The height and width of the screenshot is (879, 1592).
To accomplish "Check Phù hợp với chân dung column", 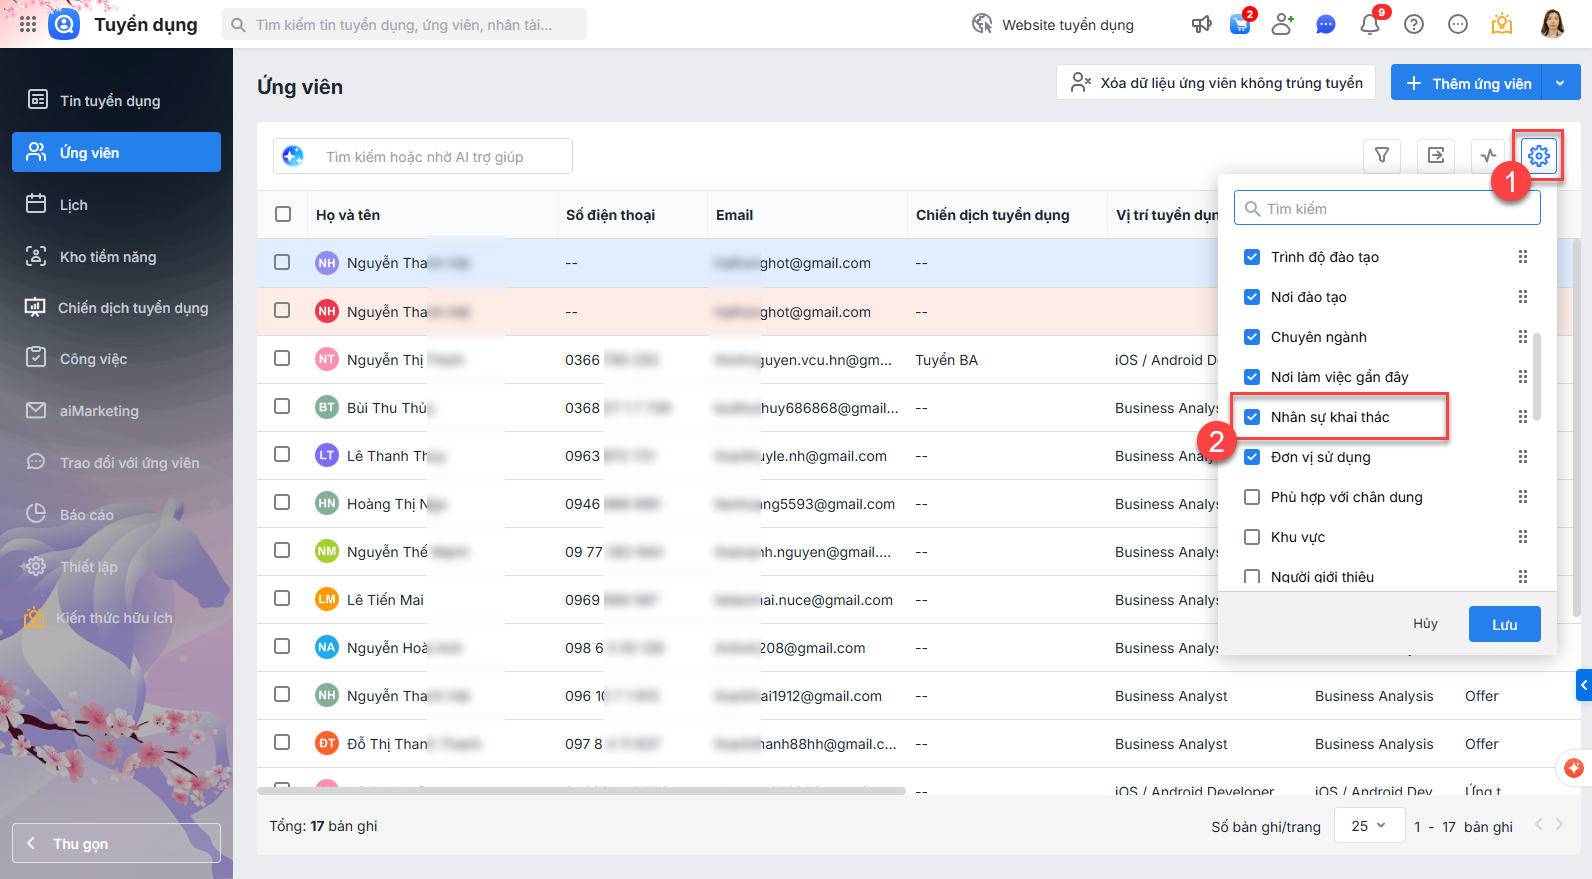I will click(x=1252, y=497).
